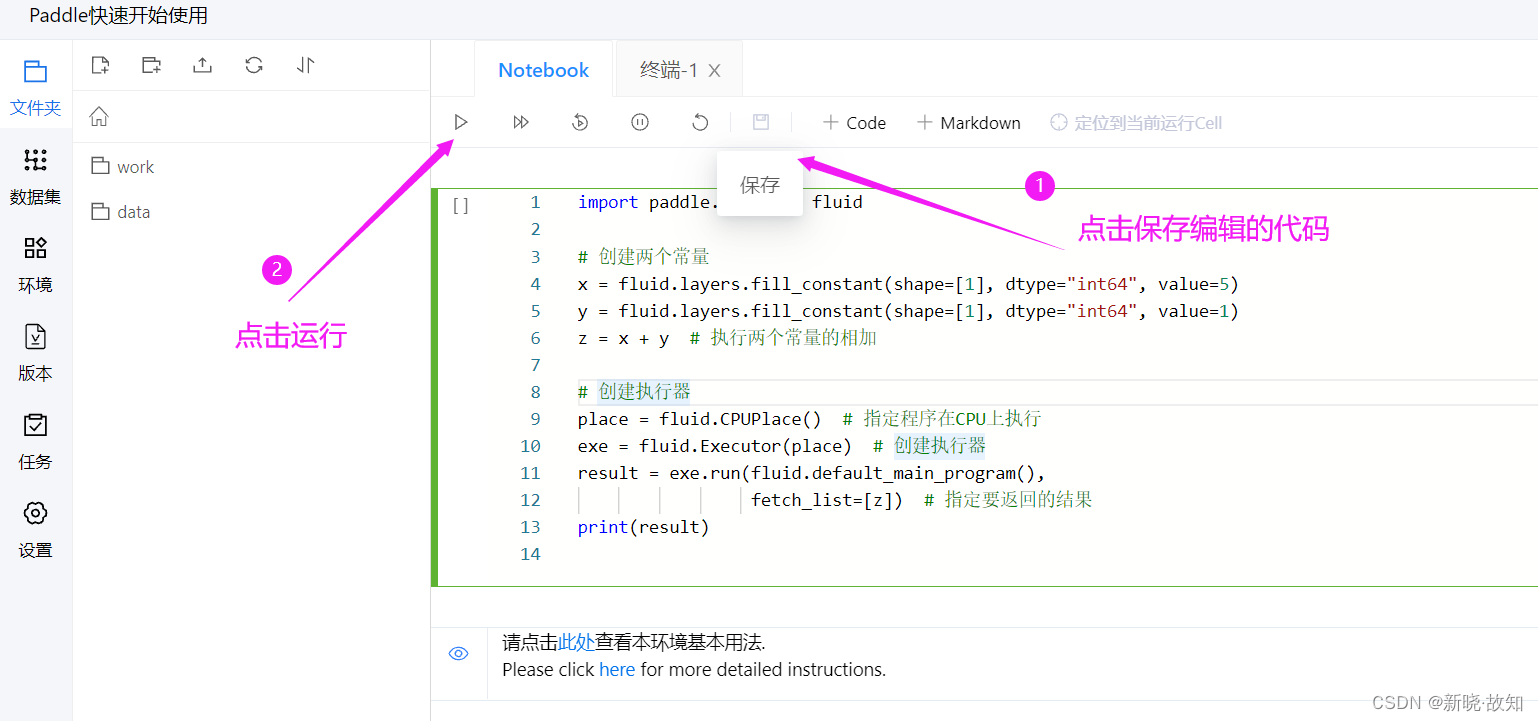
Task: Click line number 7 in the gutter
Action: coord(535,365)
